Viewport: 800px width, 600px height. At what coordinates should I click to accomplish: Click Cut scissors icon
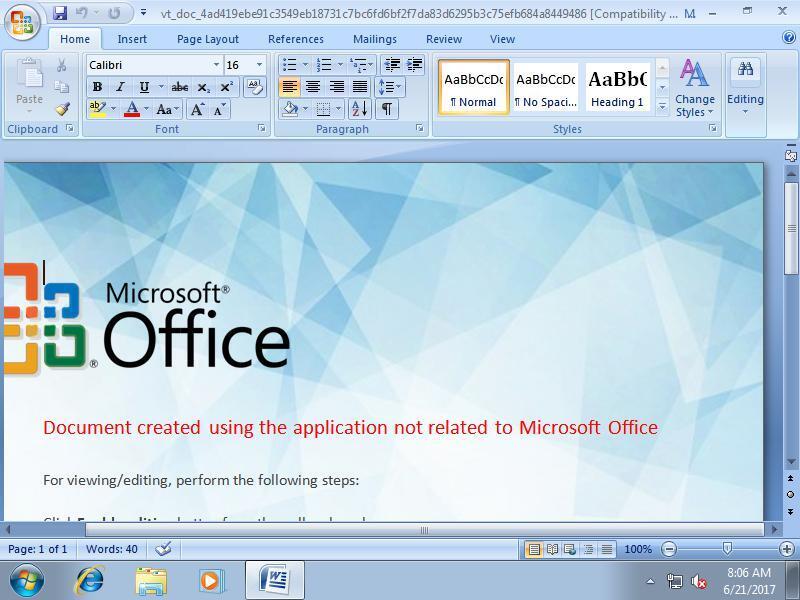coord(62,65)
